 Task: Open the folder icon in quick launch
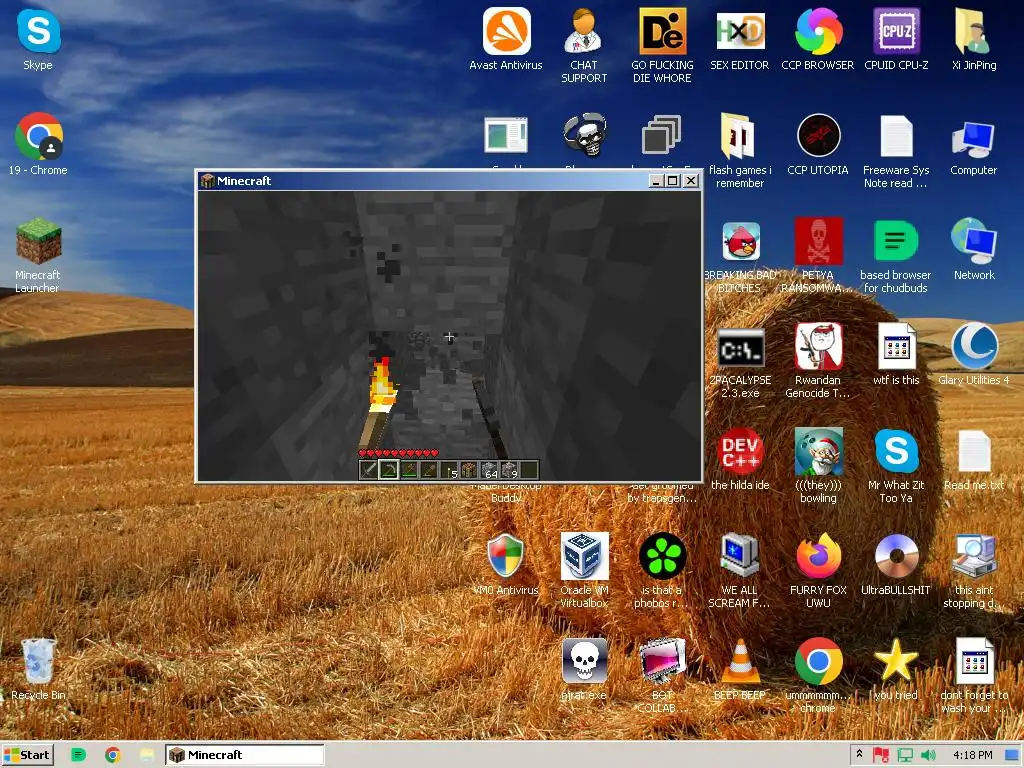click(x=147, y=755)
